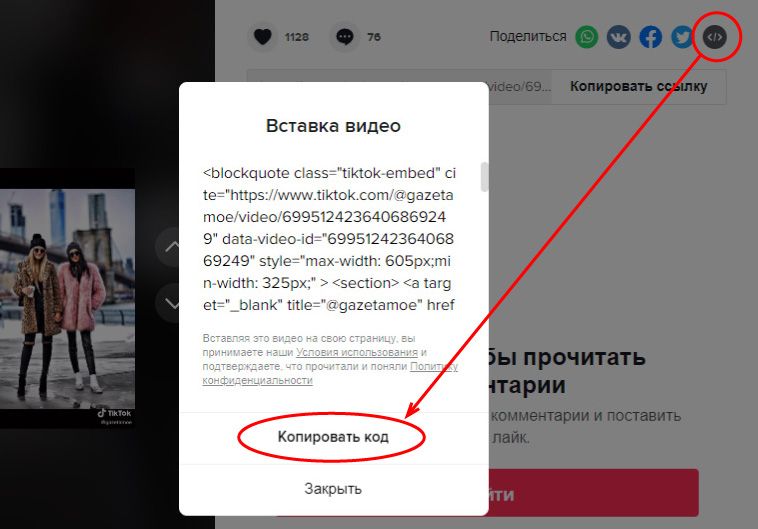
Task: Click the heart like icon
Action: point(263,37)
